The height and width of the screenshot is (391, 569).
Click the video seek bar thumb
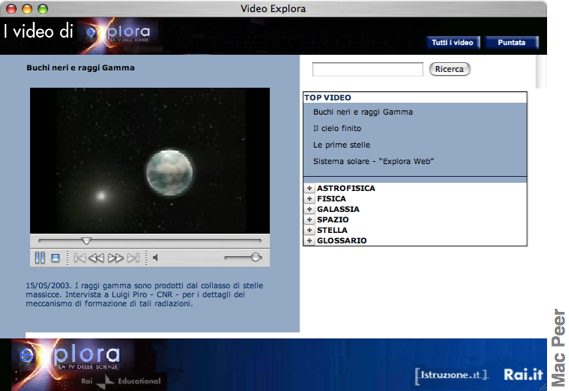tap(86, 241)
